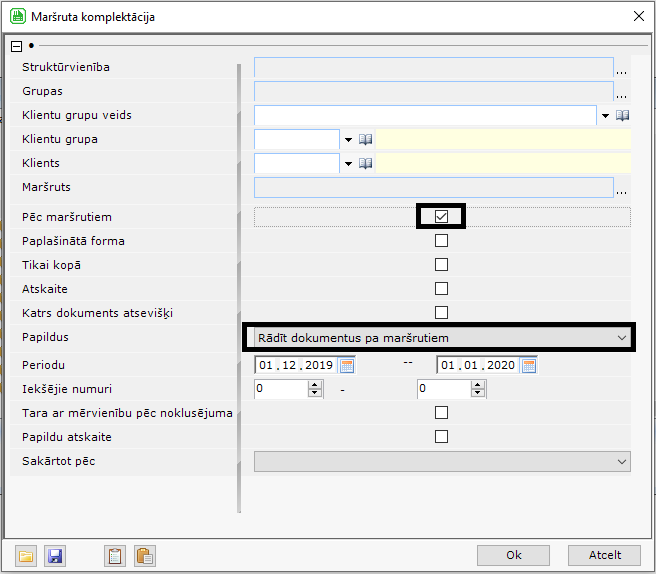This screenshot has width=656, height=574.
Task: Click the open folder icon in bottom toolbar
Action: [x=26, y=556]
